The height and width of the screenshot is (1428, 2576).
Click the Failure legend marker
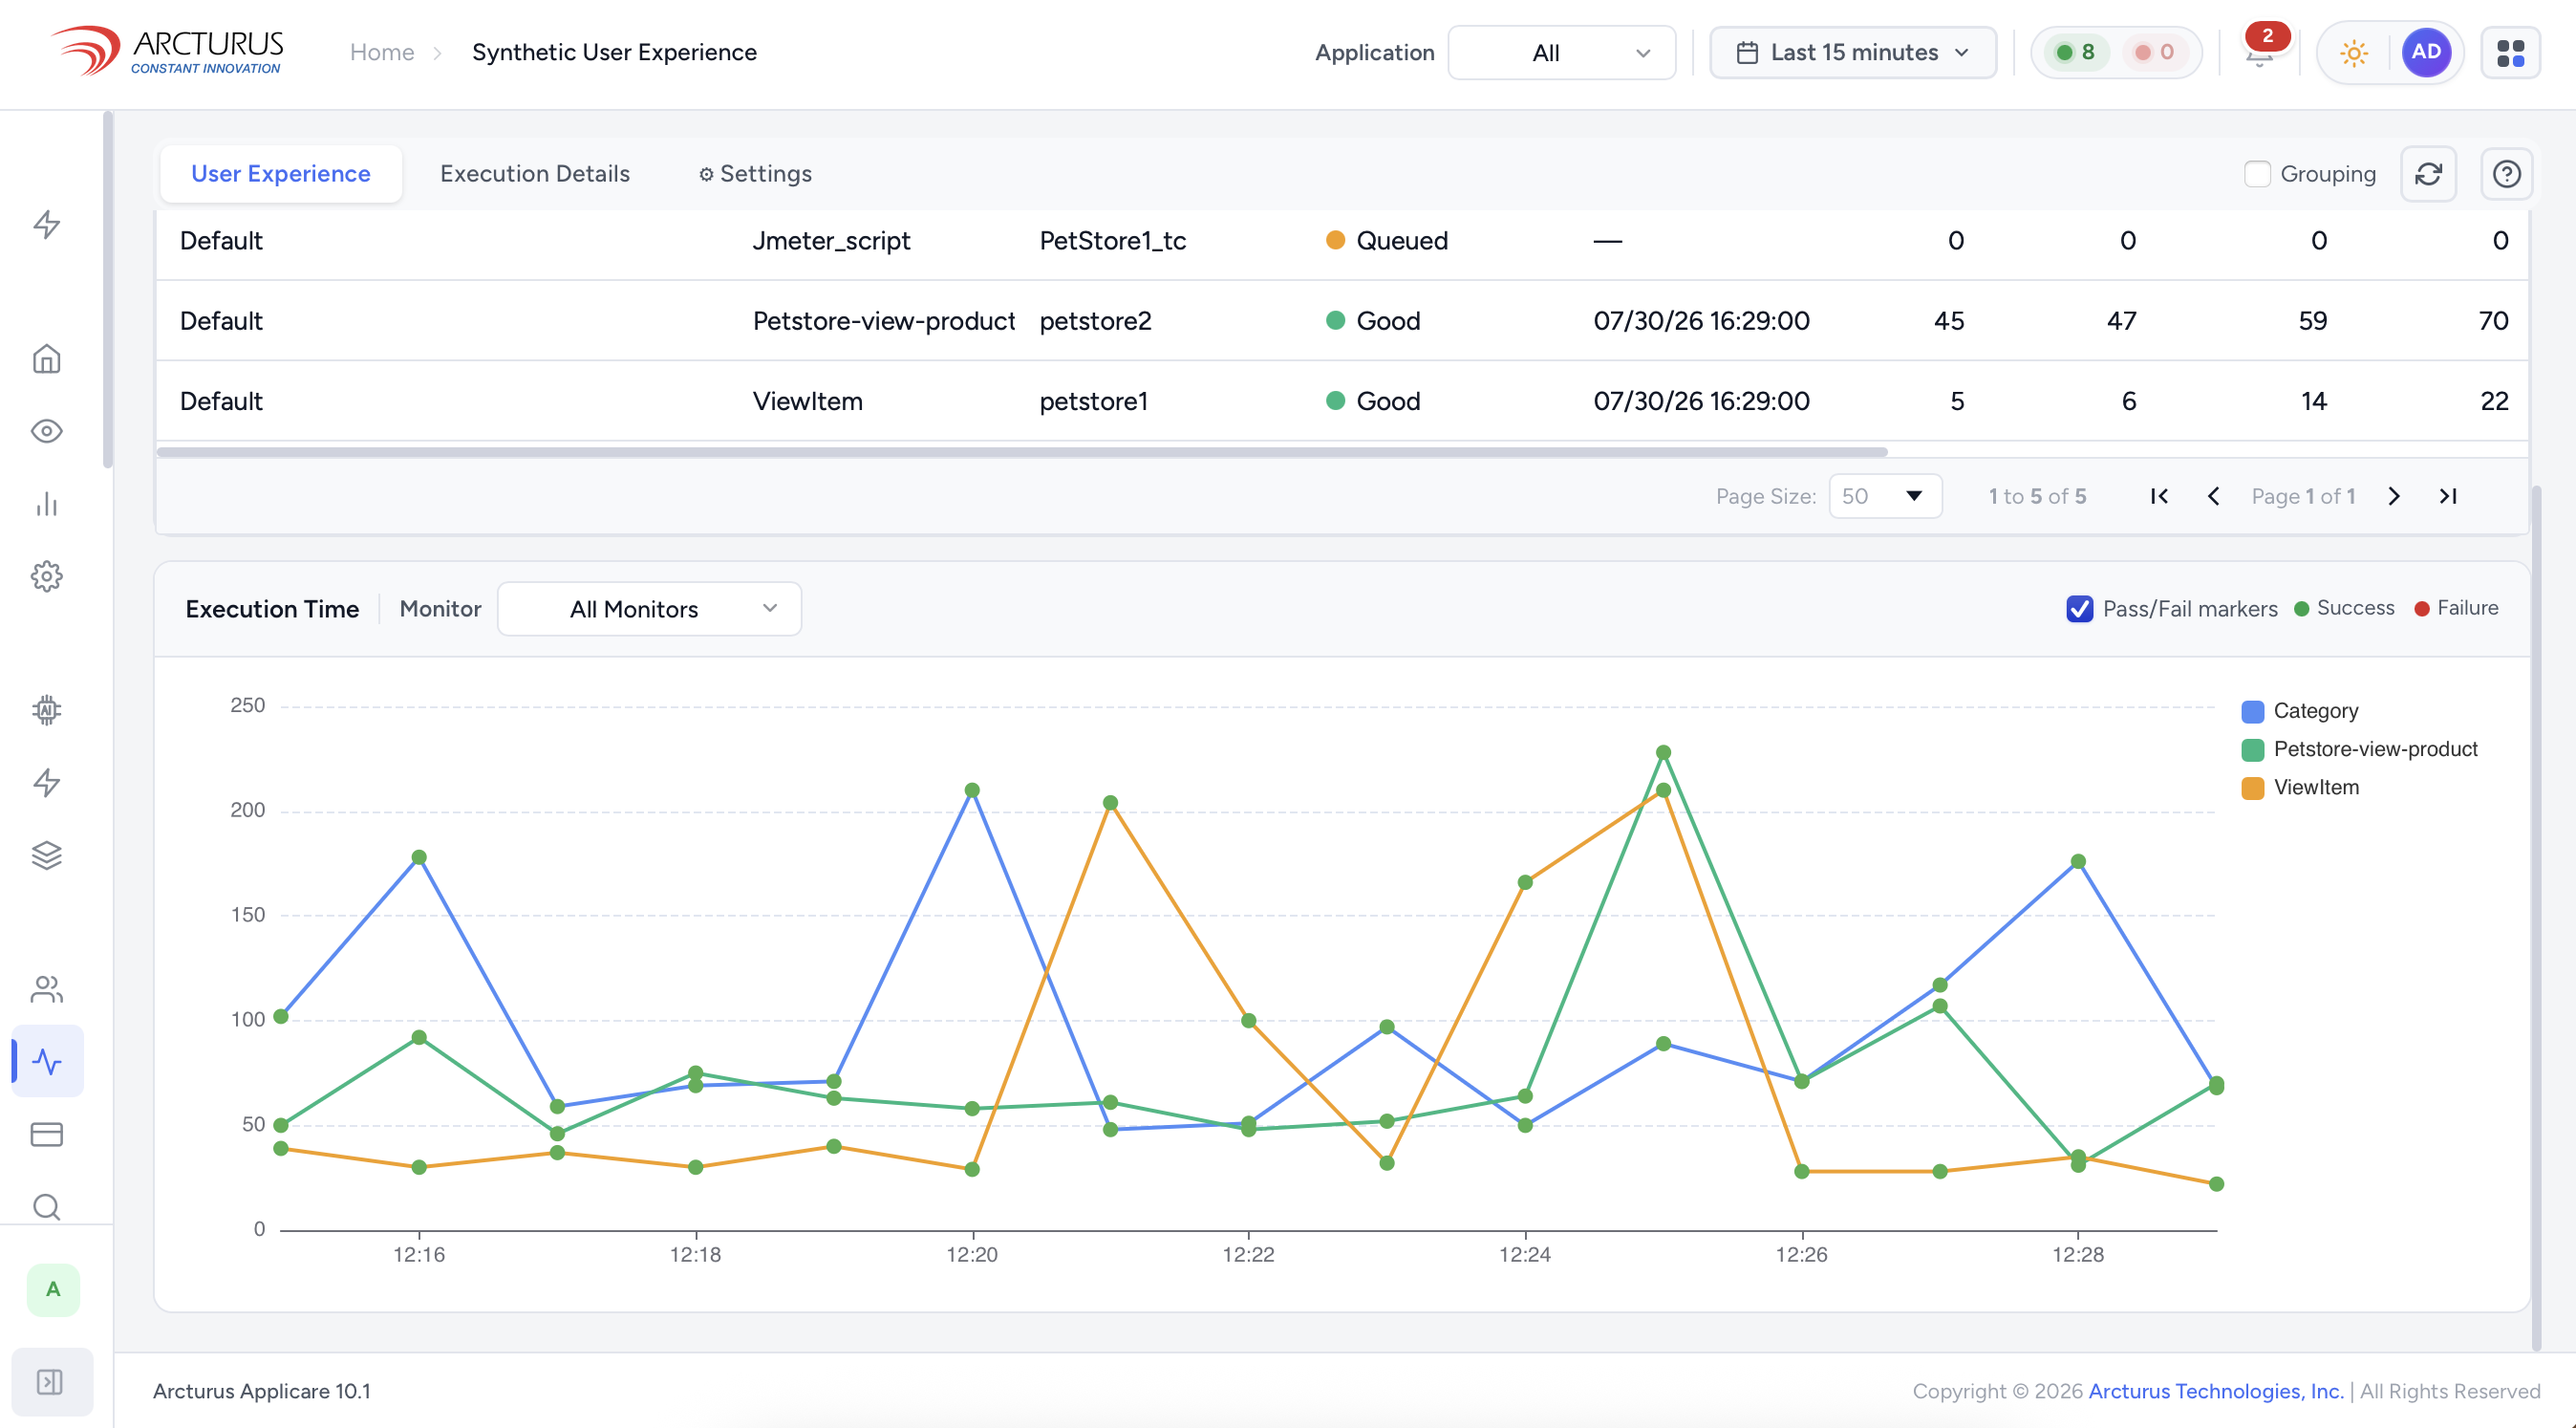2456,608
